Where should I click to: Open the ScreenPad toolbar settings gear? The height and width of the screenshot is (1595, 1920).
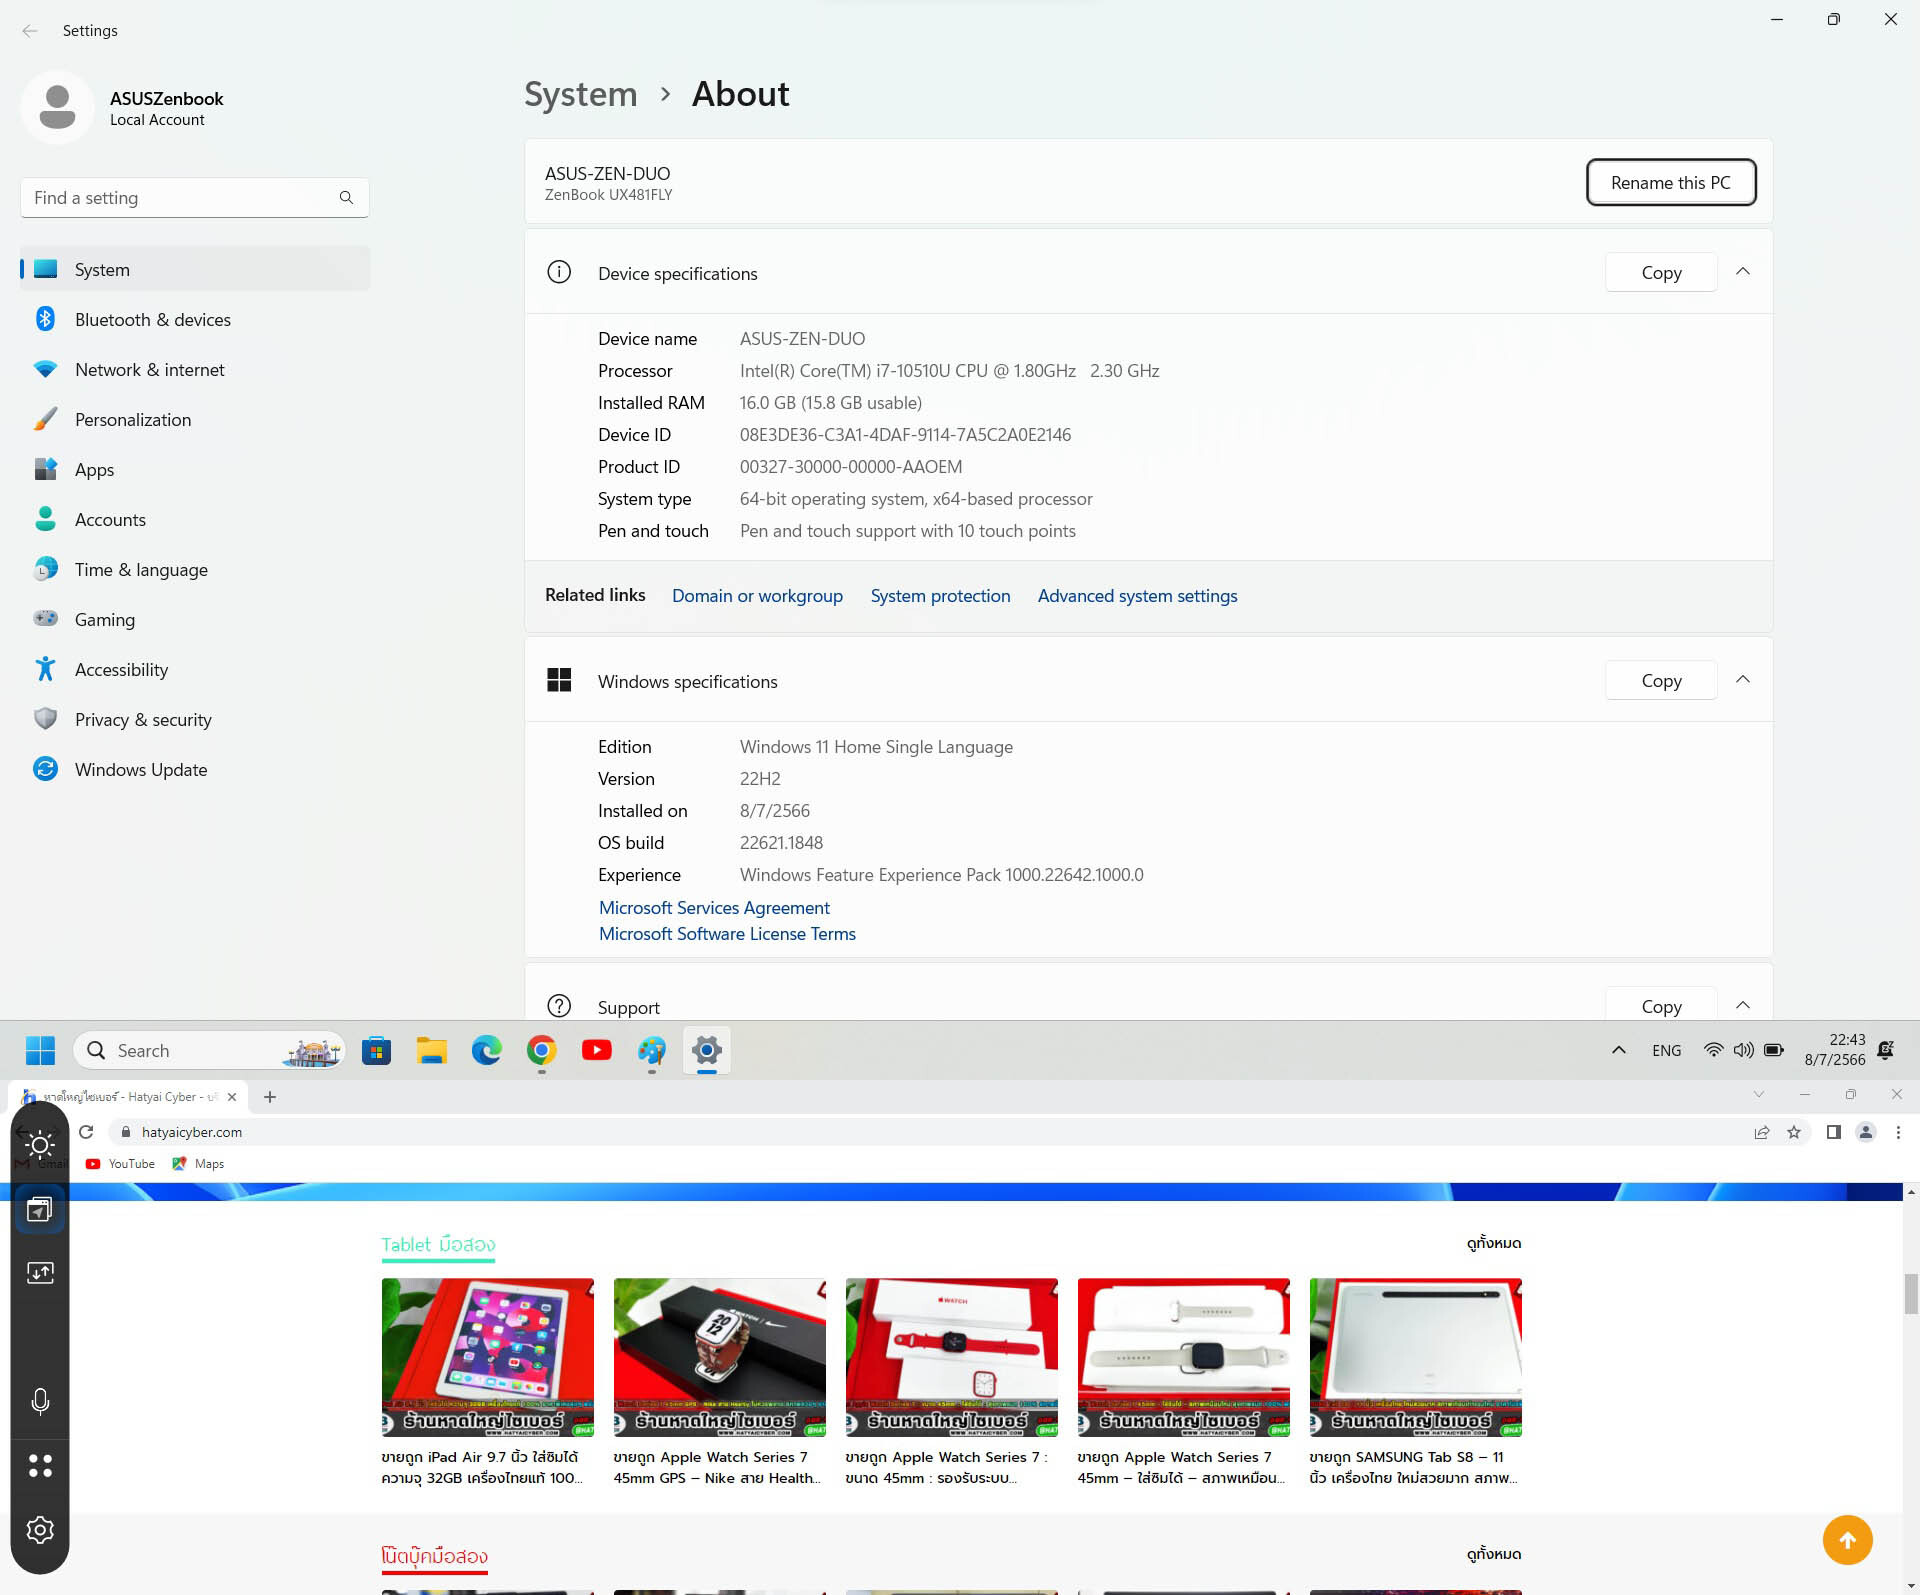tap(40, 1530)
